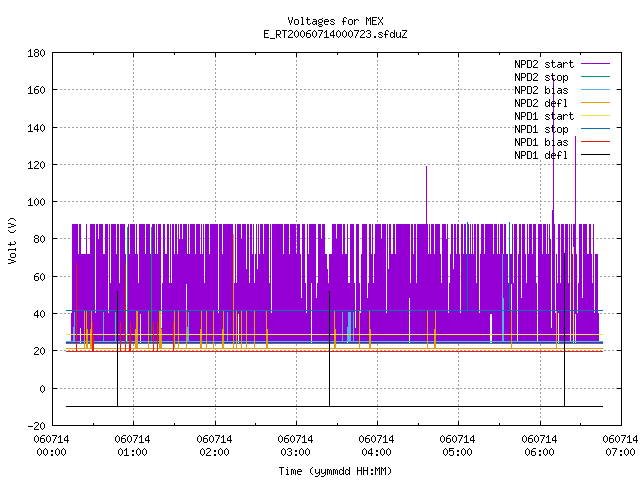Click the y-axis tick value 60

click(39, 277)
